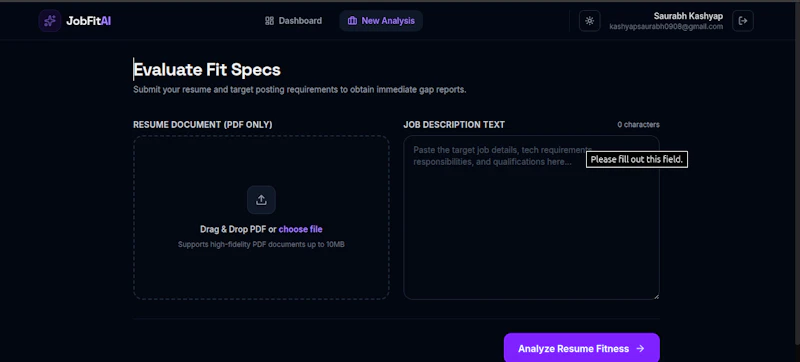Image resolution: width=800 pixels, height=362 pixels.
Task: Click the Analyze Resume Fitness button
Action: pos(582,348)
